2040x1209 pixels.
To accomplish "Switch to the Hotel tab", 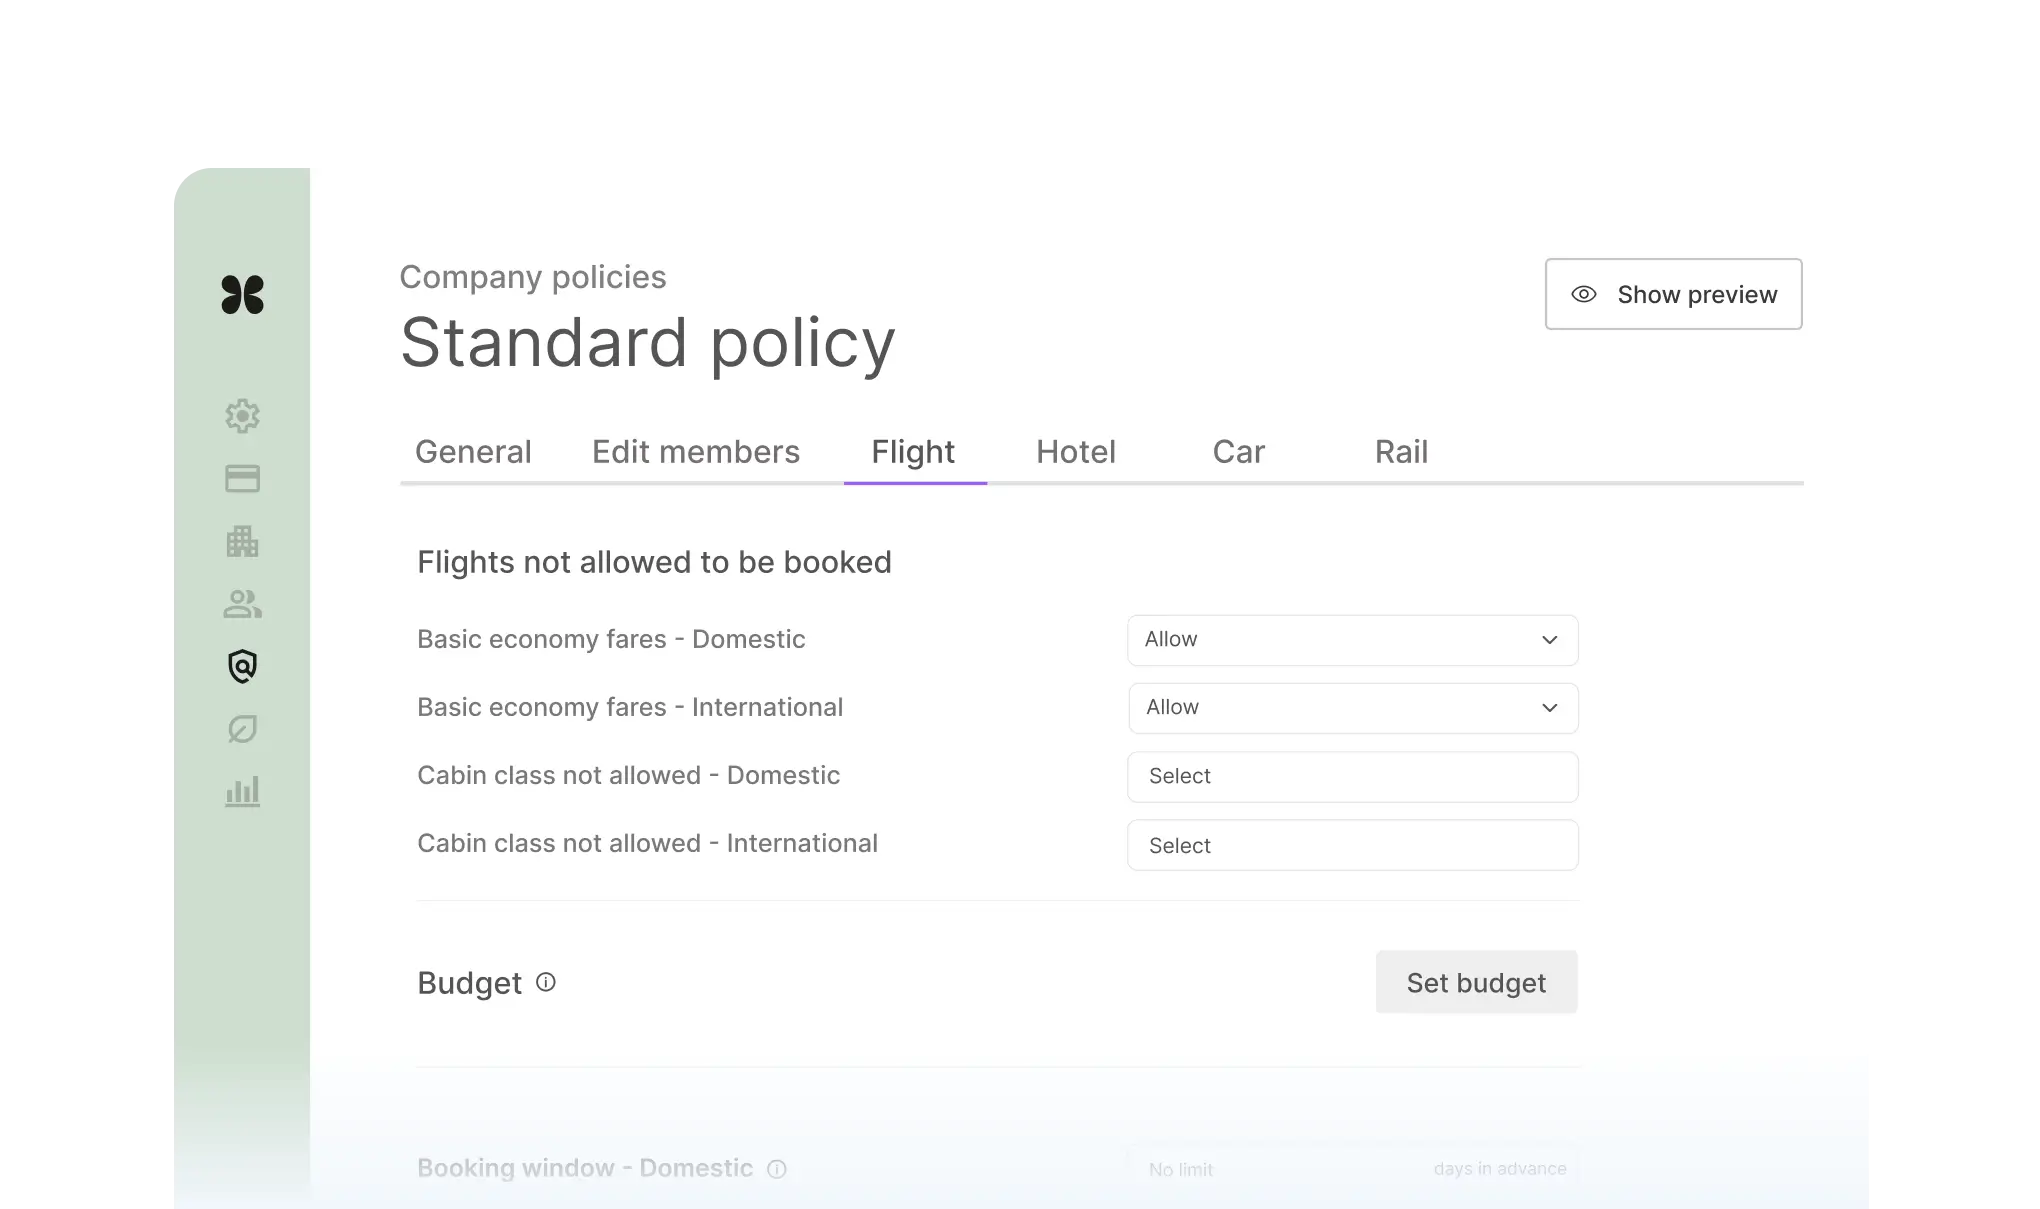I will pos(1075,451).
